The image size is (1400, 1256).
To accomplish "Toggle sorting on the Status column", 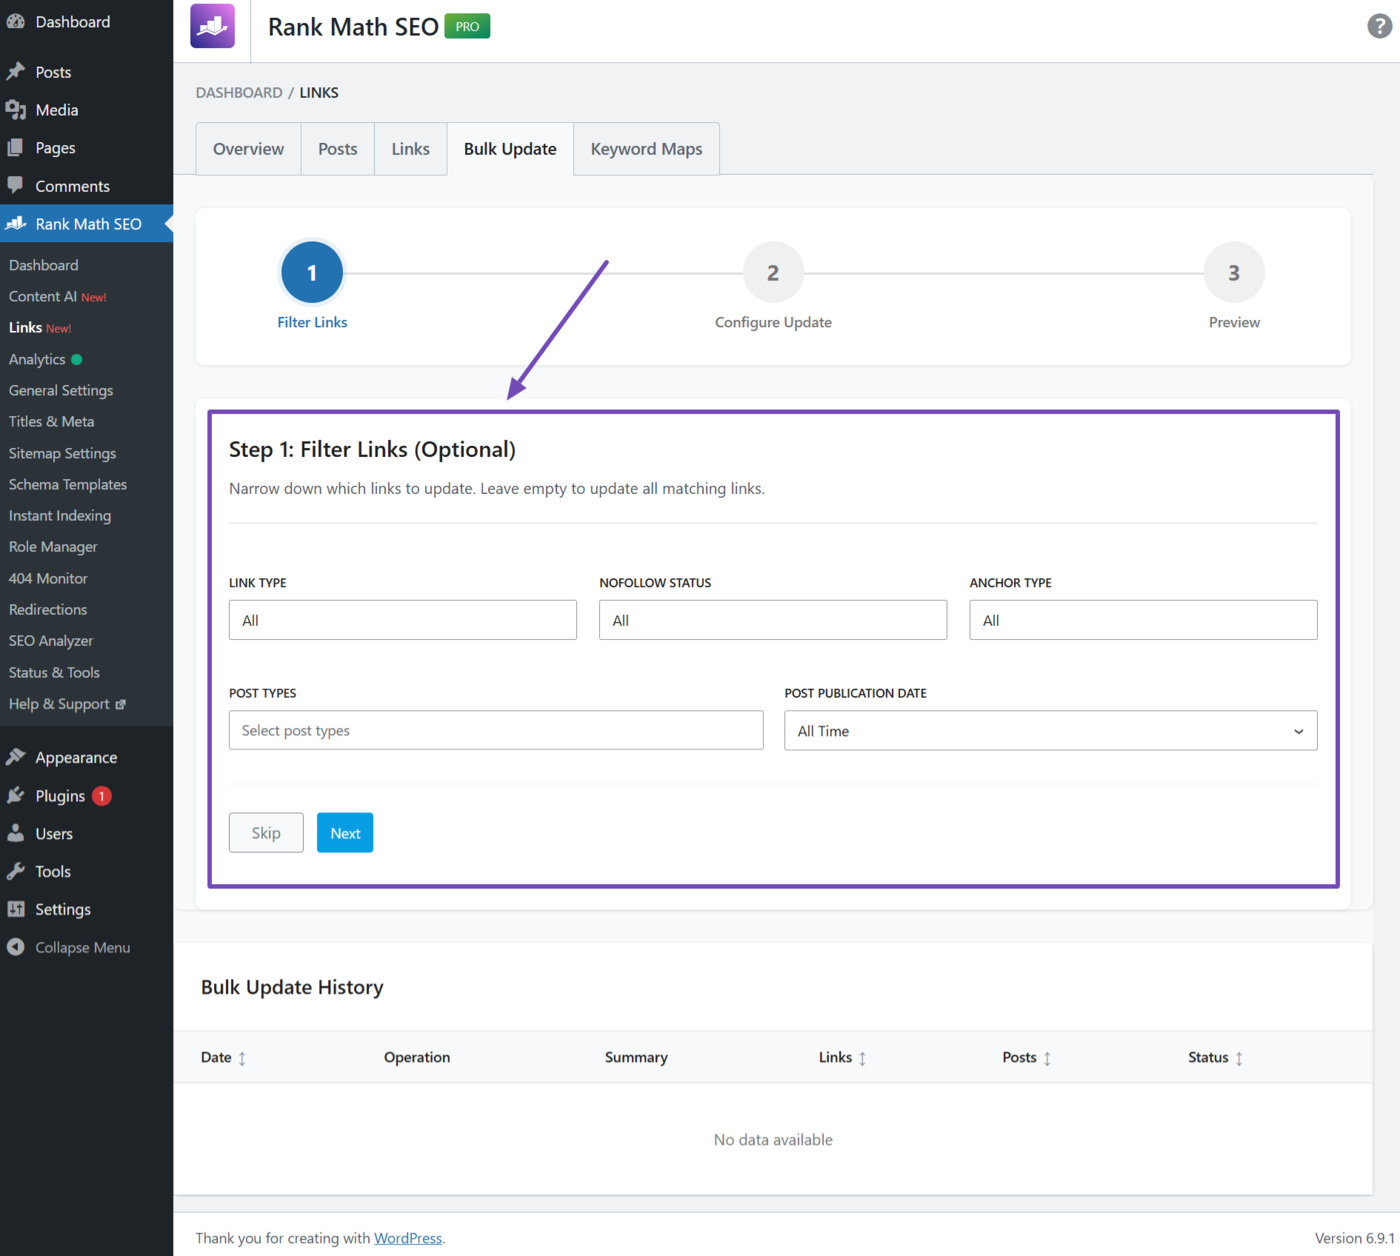I will tap(1238, 1057).
